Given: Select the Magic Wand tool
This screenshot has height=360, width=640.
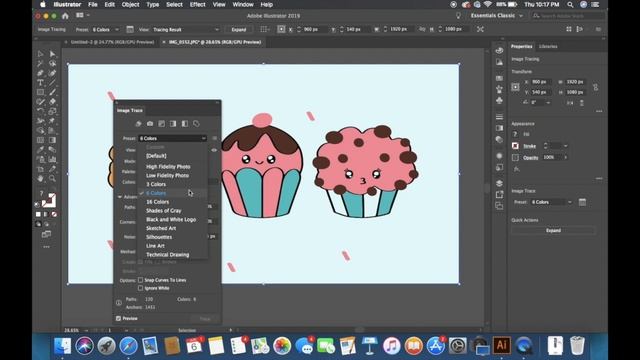Looking at the screenshot, I should [40, 64].
